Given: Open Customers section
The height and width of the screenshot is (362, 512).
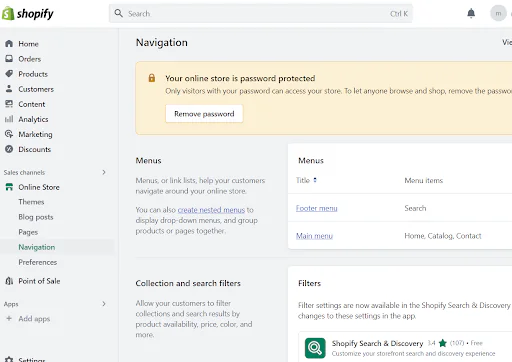Looking at the screenshot, I should (36, 89).
